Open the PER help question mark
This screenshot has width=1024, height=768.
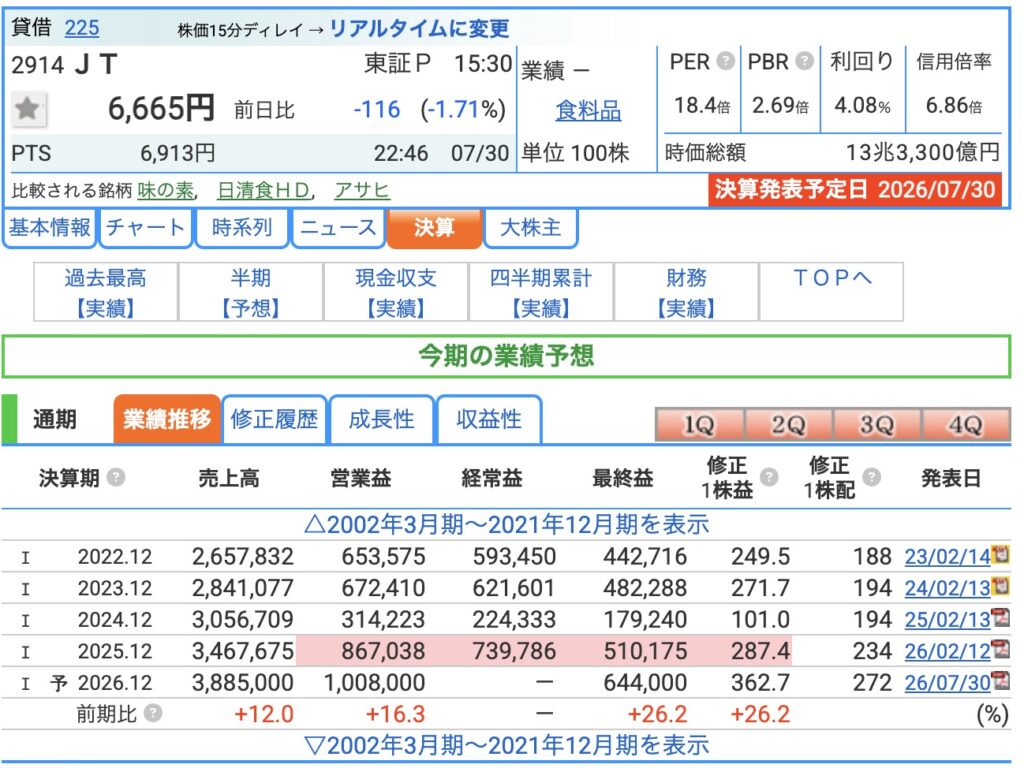click(725, 61)
